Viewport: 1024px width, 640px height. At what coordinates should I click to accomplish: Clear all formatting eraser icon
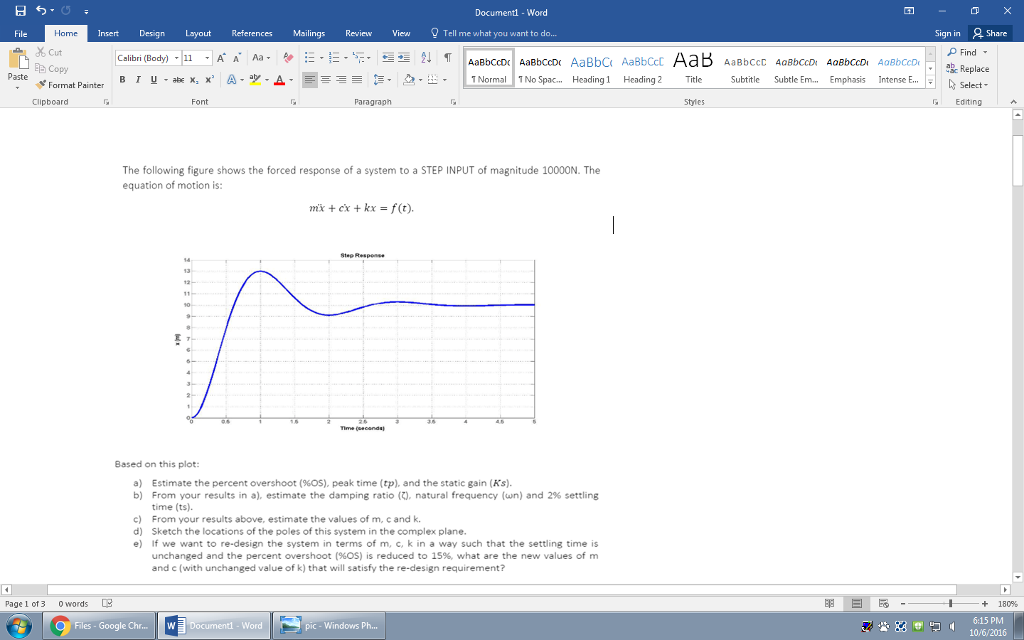289,58
